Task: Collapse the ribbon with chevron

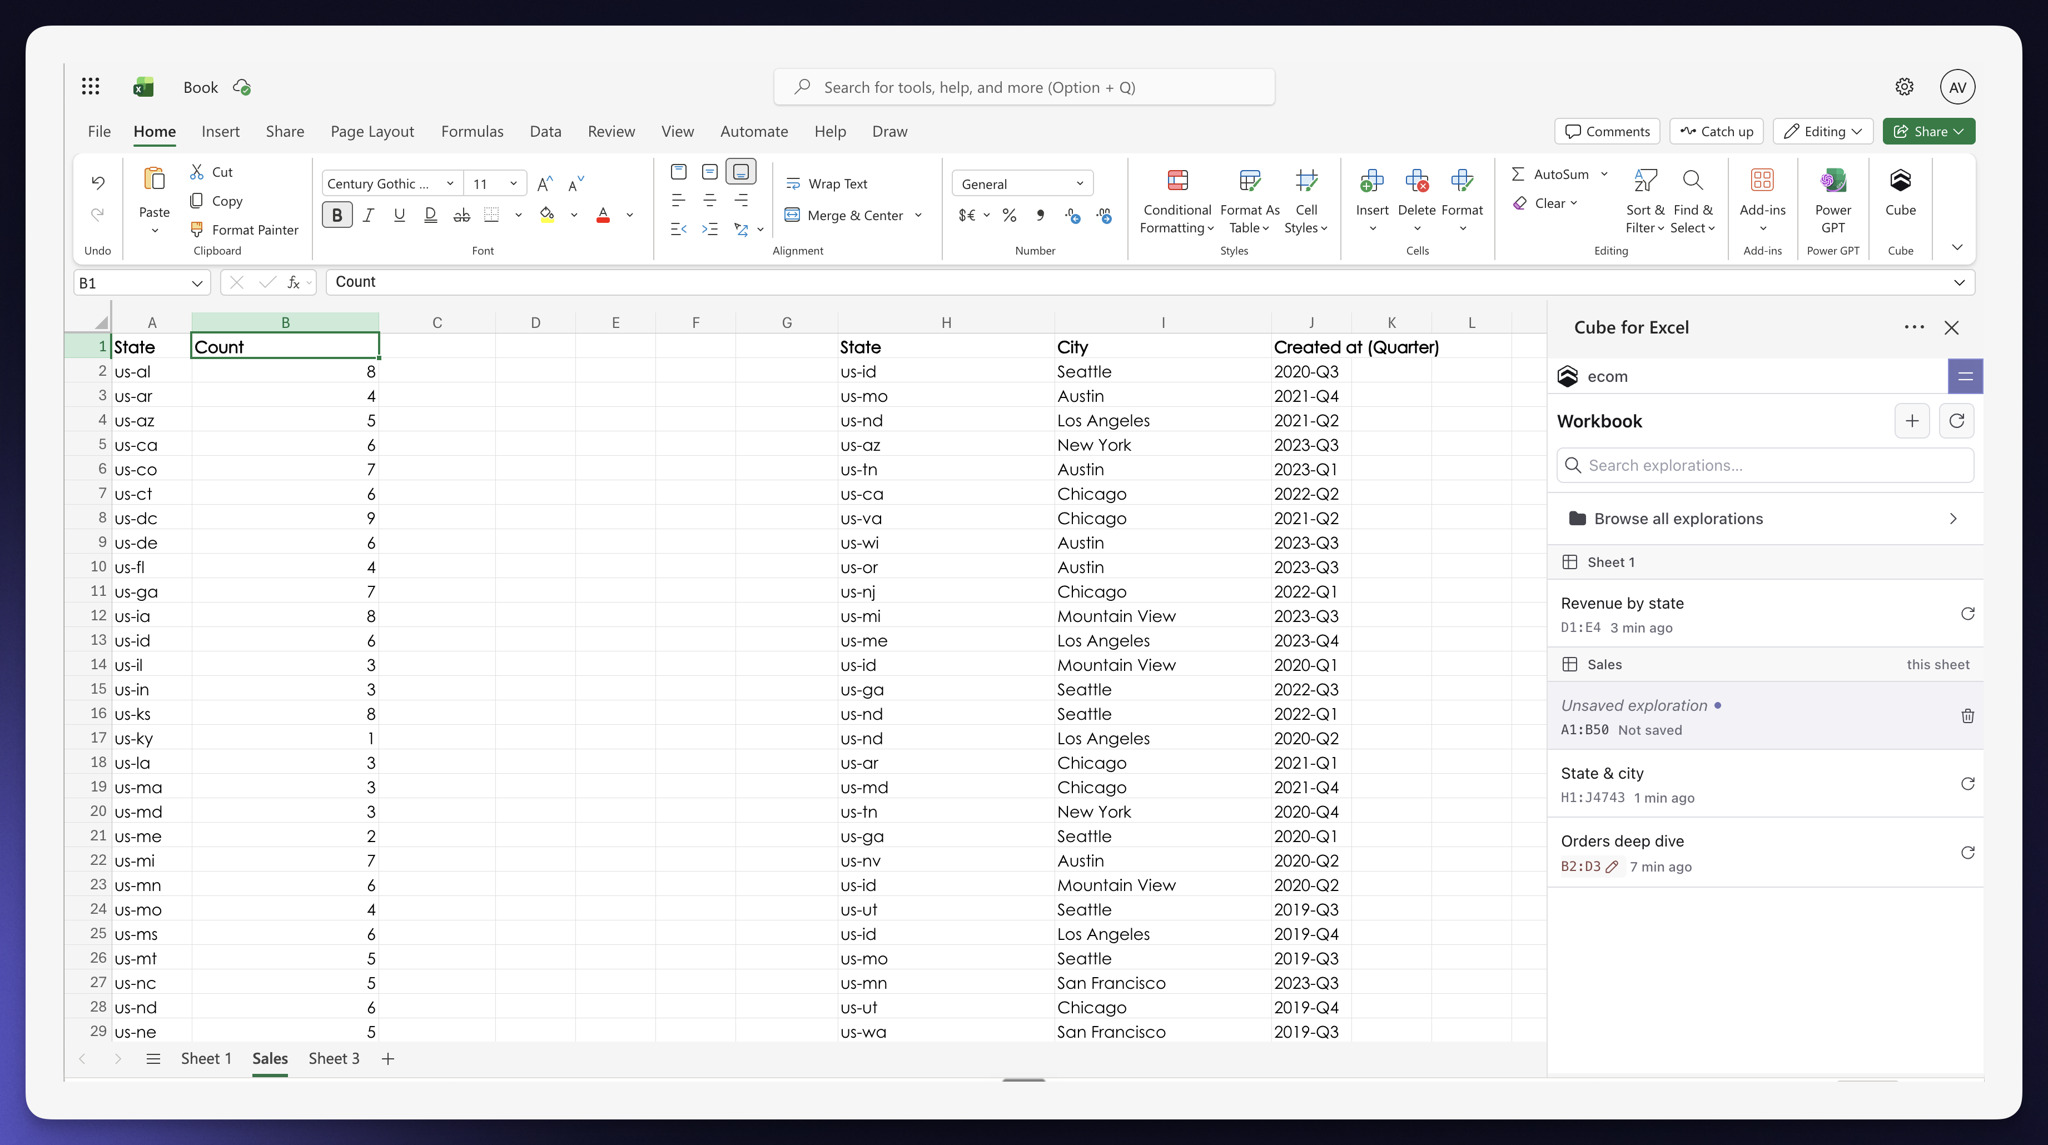Action: [1957, 247]
